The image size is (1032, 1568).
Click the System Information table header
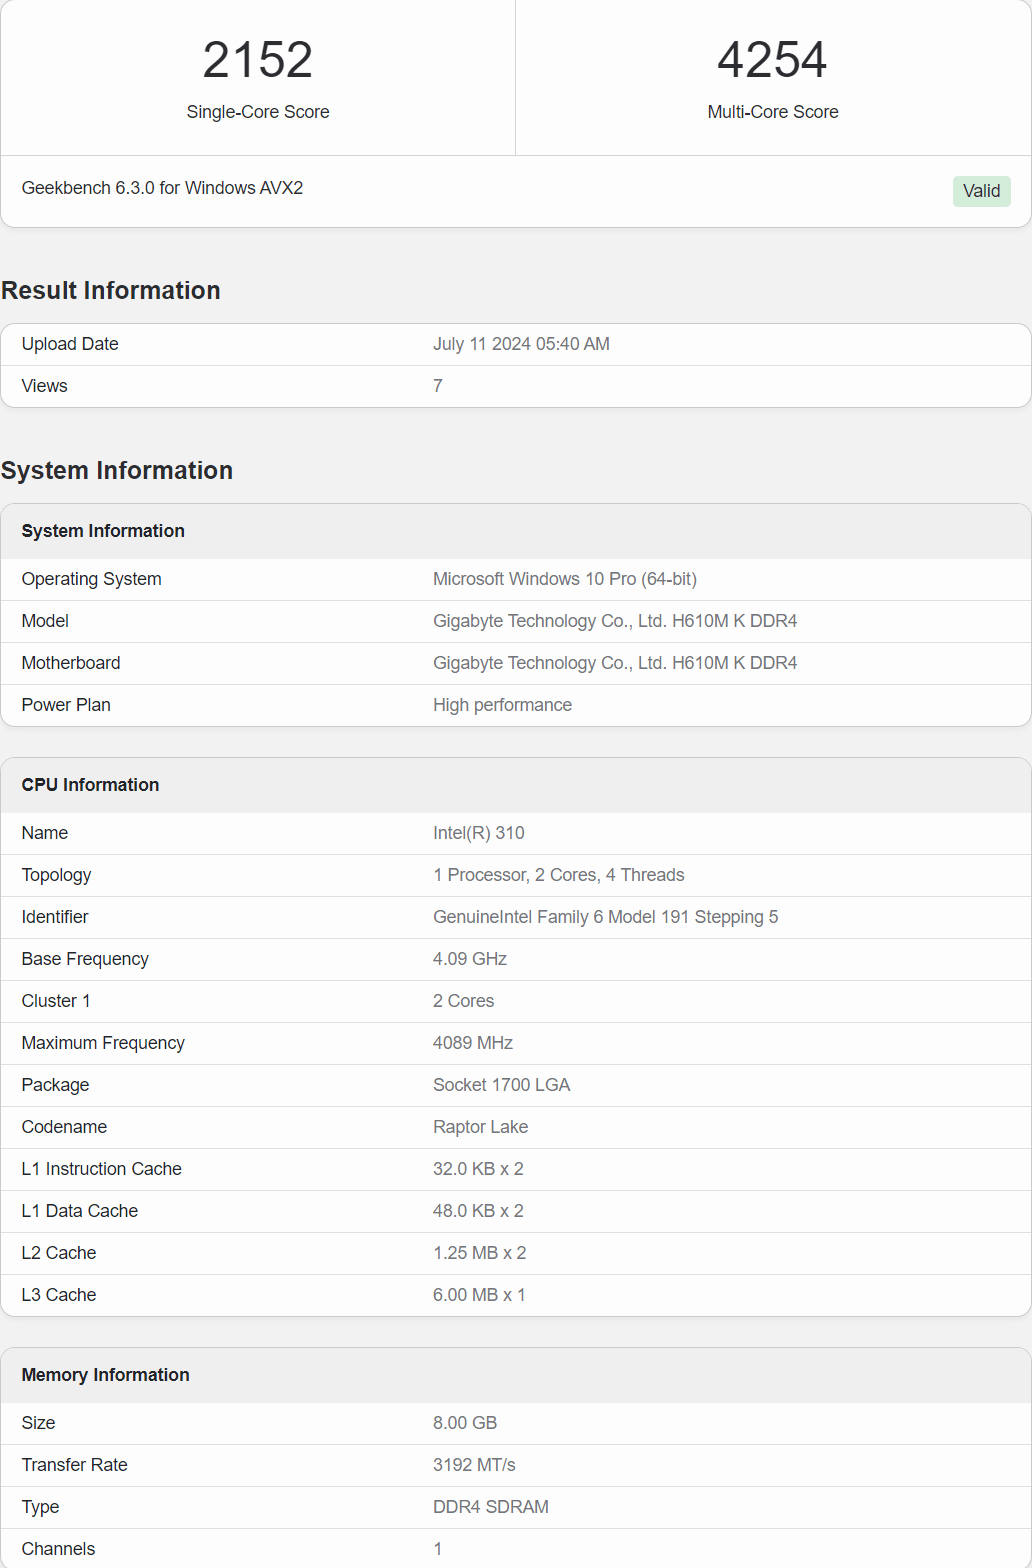[103, 531]
